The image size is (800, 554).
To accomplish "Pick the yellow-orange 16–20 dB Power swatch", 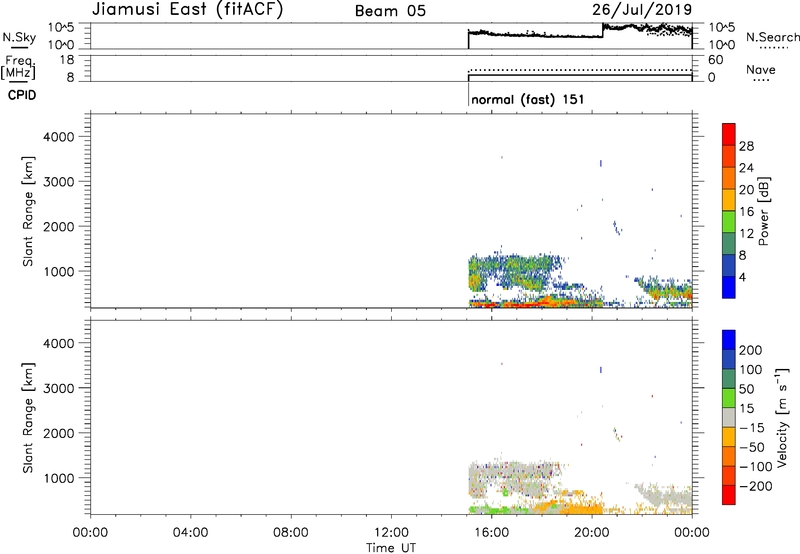I will coord(729,200).
